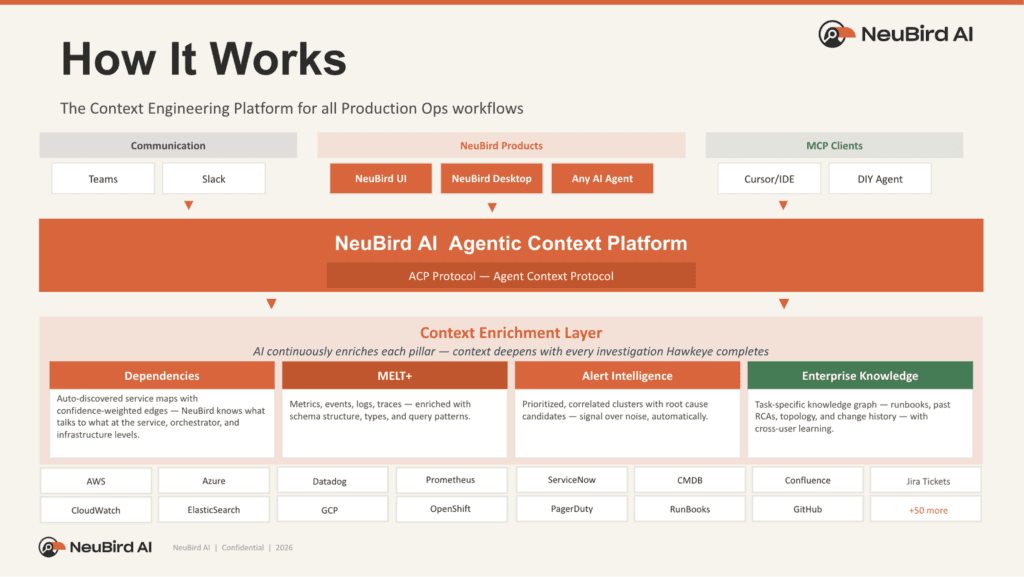Click the CMDB integration tile
1024x577 pixels.
(690, 480)
